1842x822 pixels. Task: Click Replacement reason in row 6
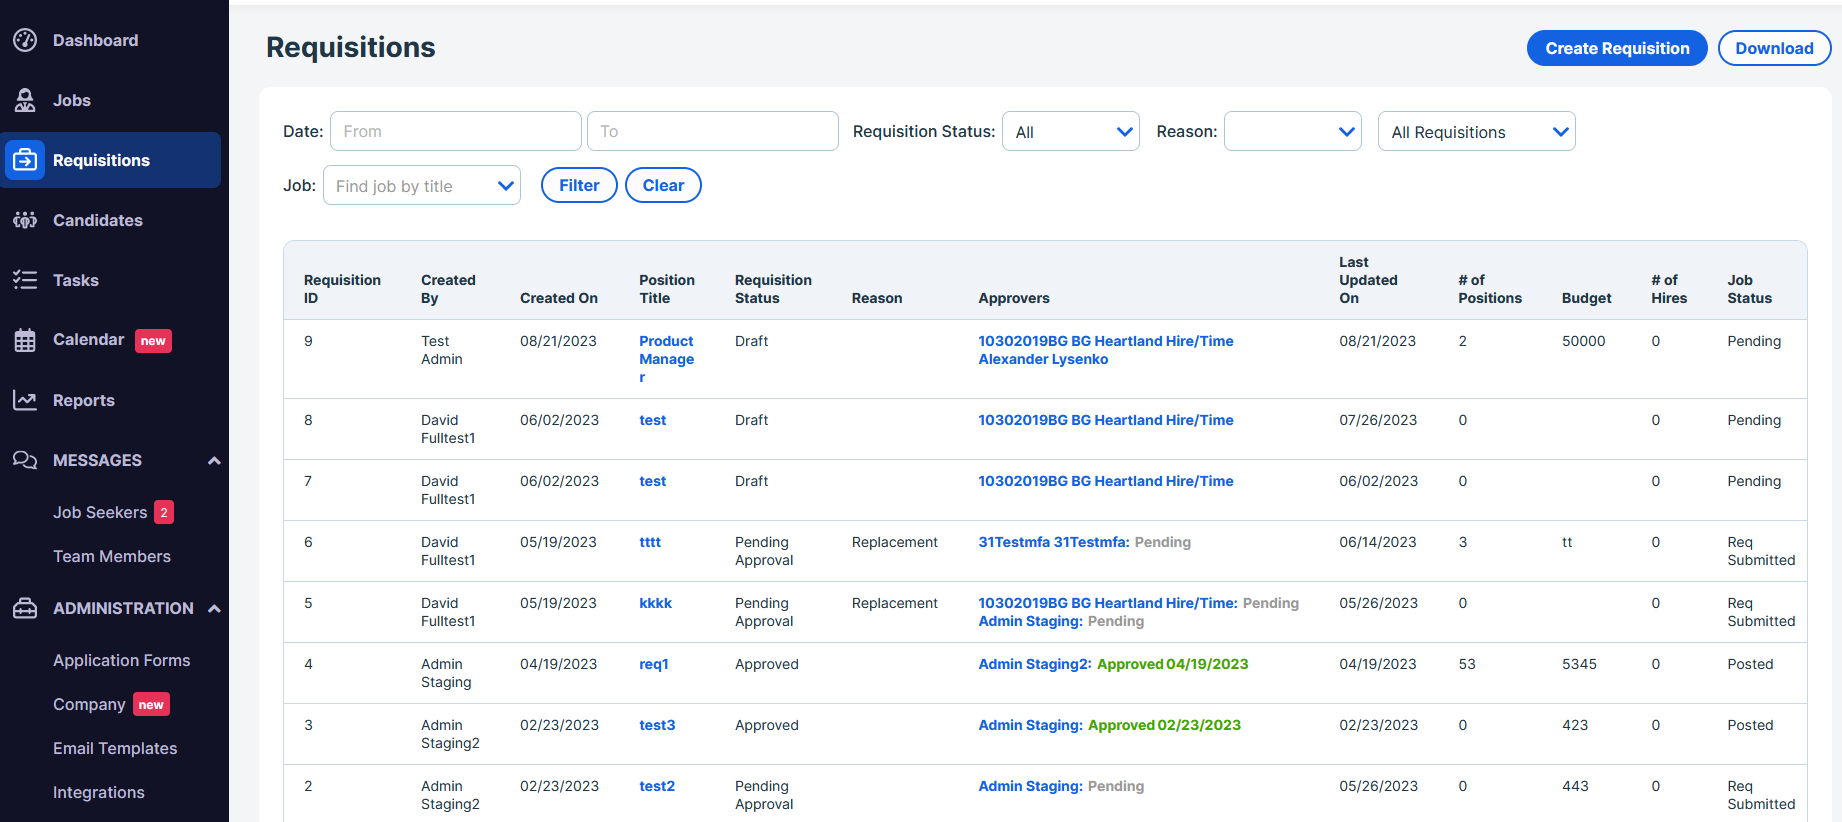click(x=894, y=542)
